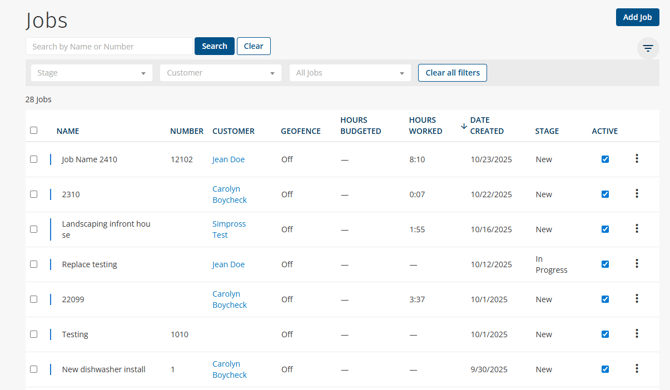Click the job name 'Replace testing'
Viewport: 670px width, 390px height.
pyautogui.click(x=89, y=264)
